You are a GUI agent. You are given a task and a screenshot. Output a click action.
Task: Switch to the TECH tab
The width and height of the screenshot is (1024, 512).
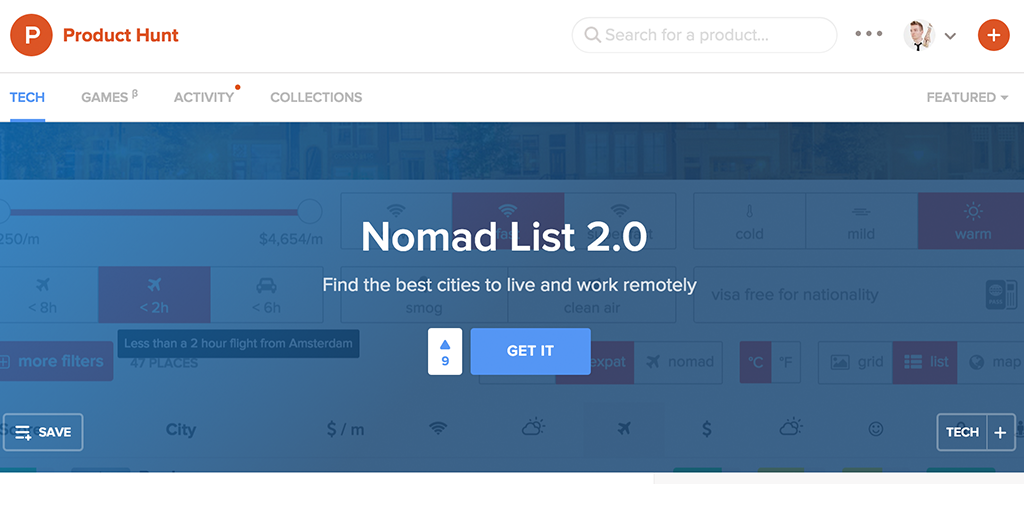point(27,97)
